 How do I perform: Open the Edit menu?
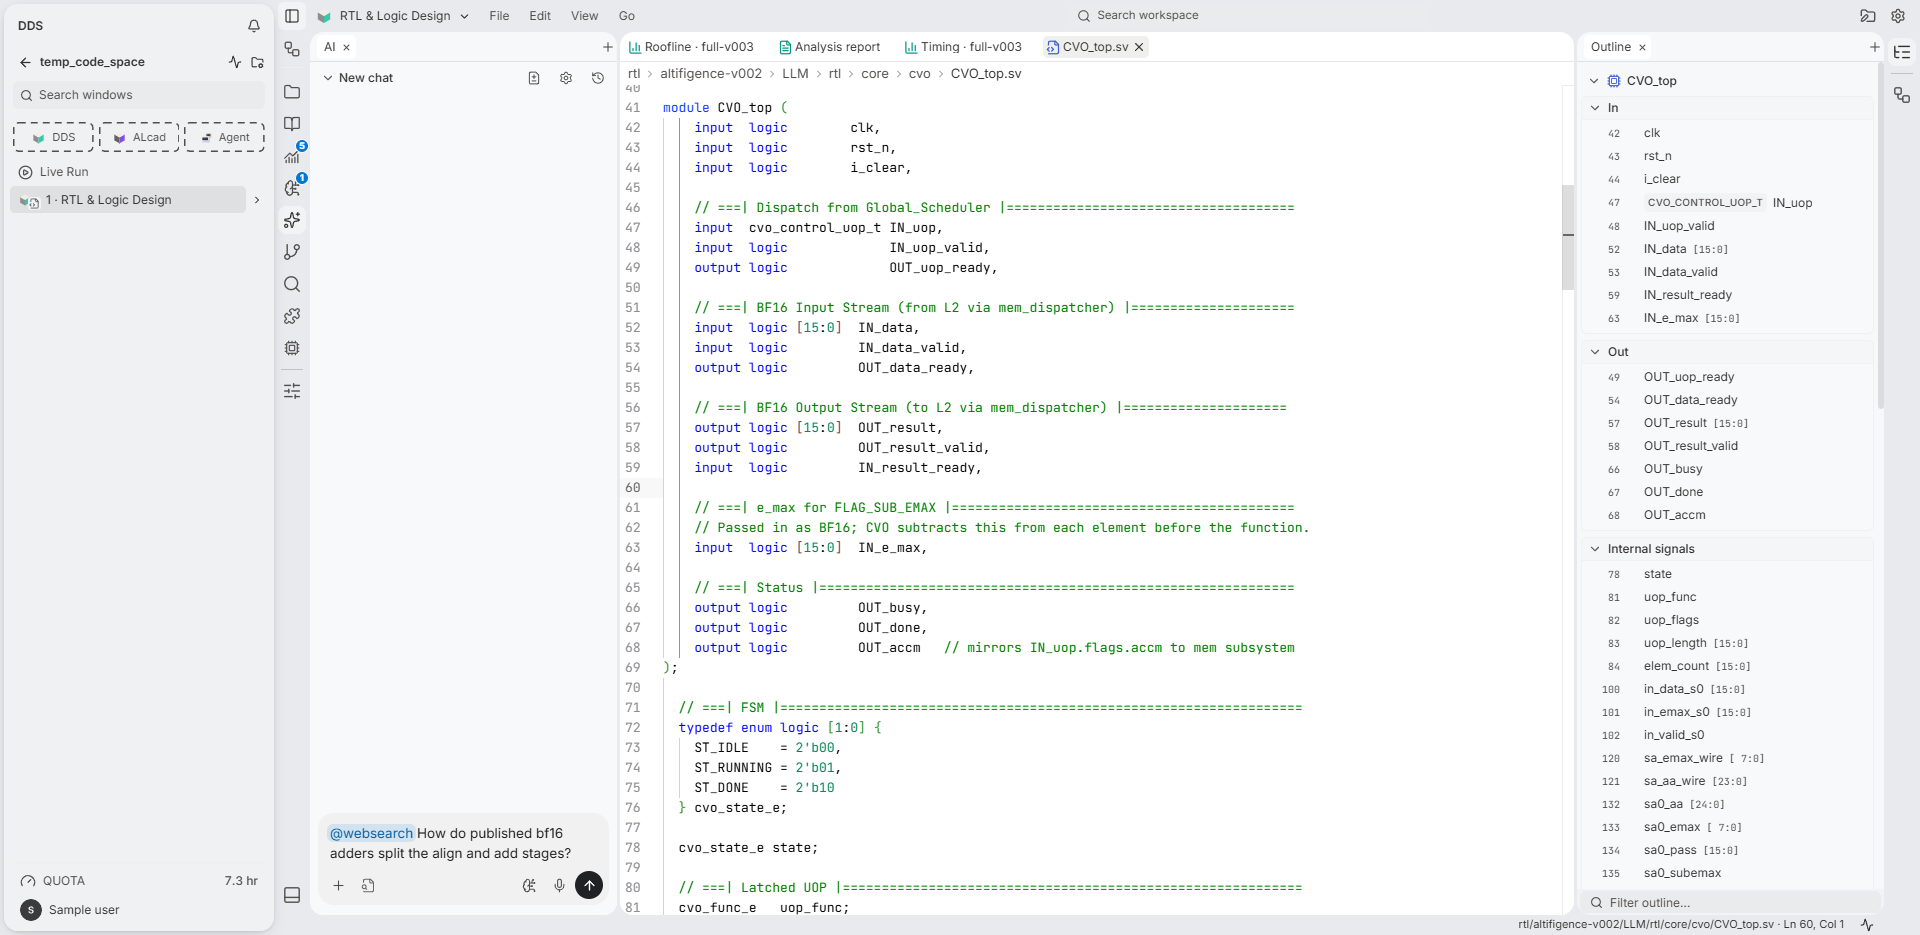[540, 16]
